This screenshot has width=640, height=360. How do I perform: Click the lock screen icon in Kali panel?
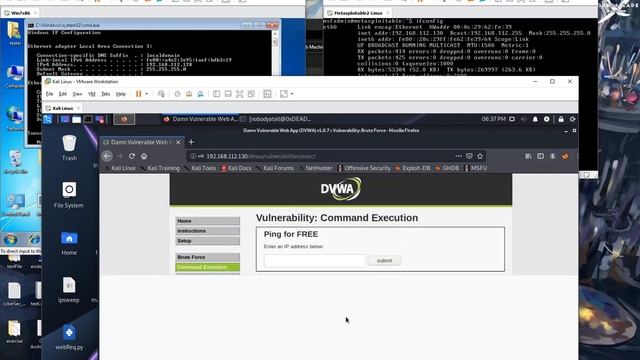pyautogui.click(x=561, y=119)
